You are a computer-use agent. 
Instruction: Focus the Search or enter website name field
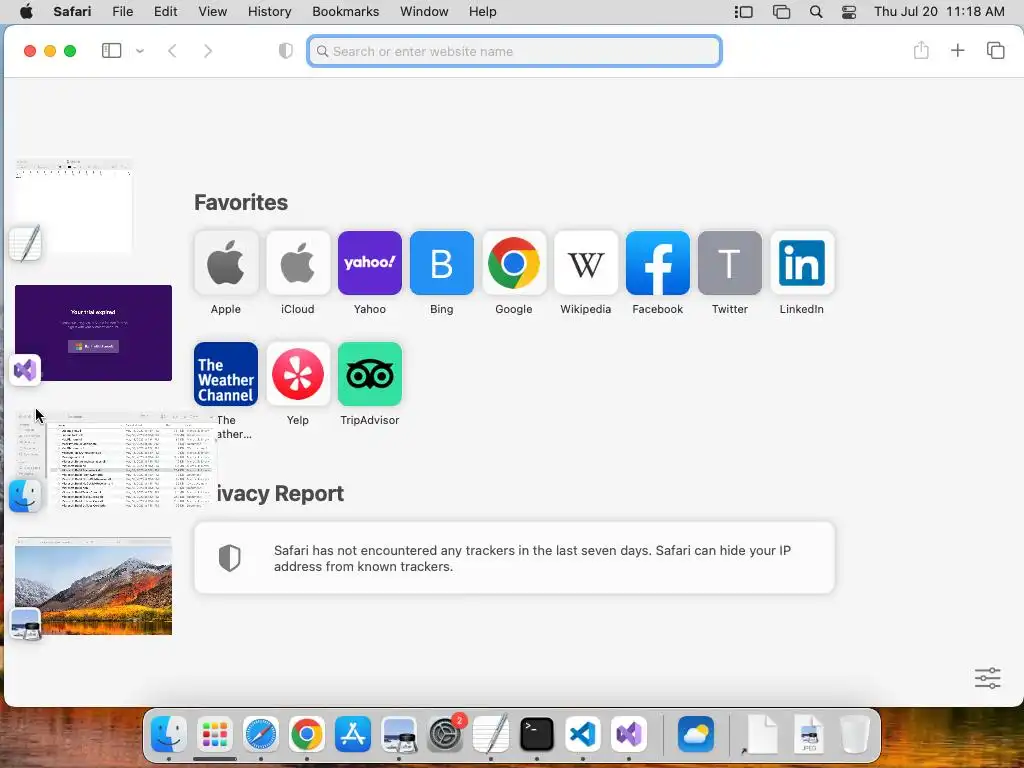pos(514,51)
